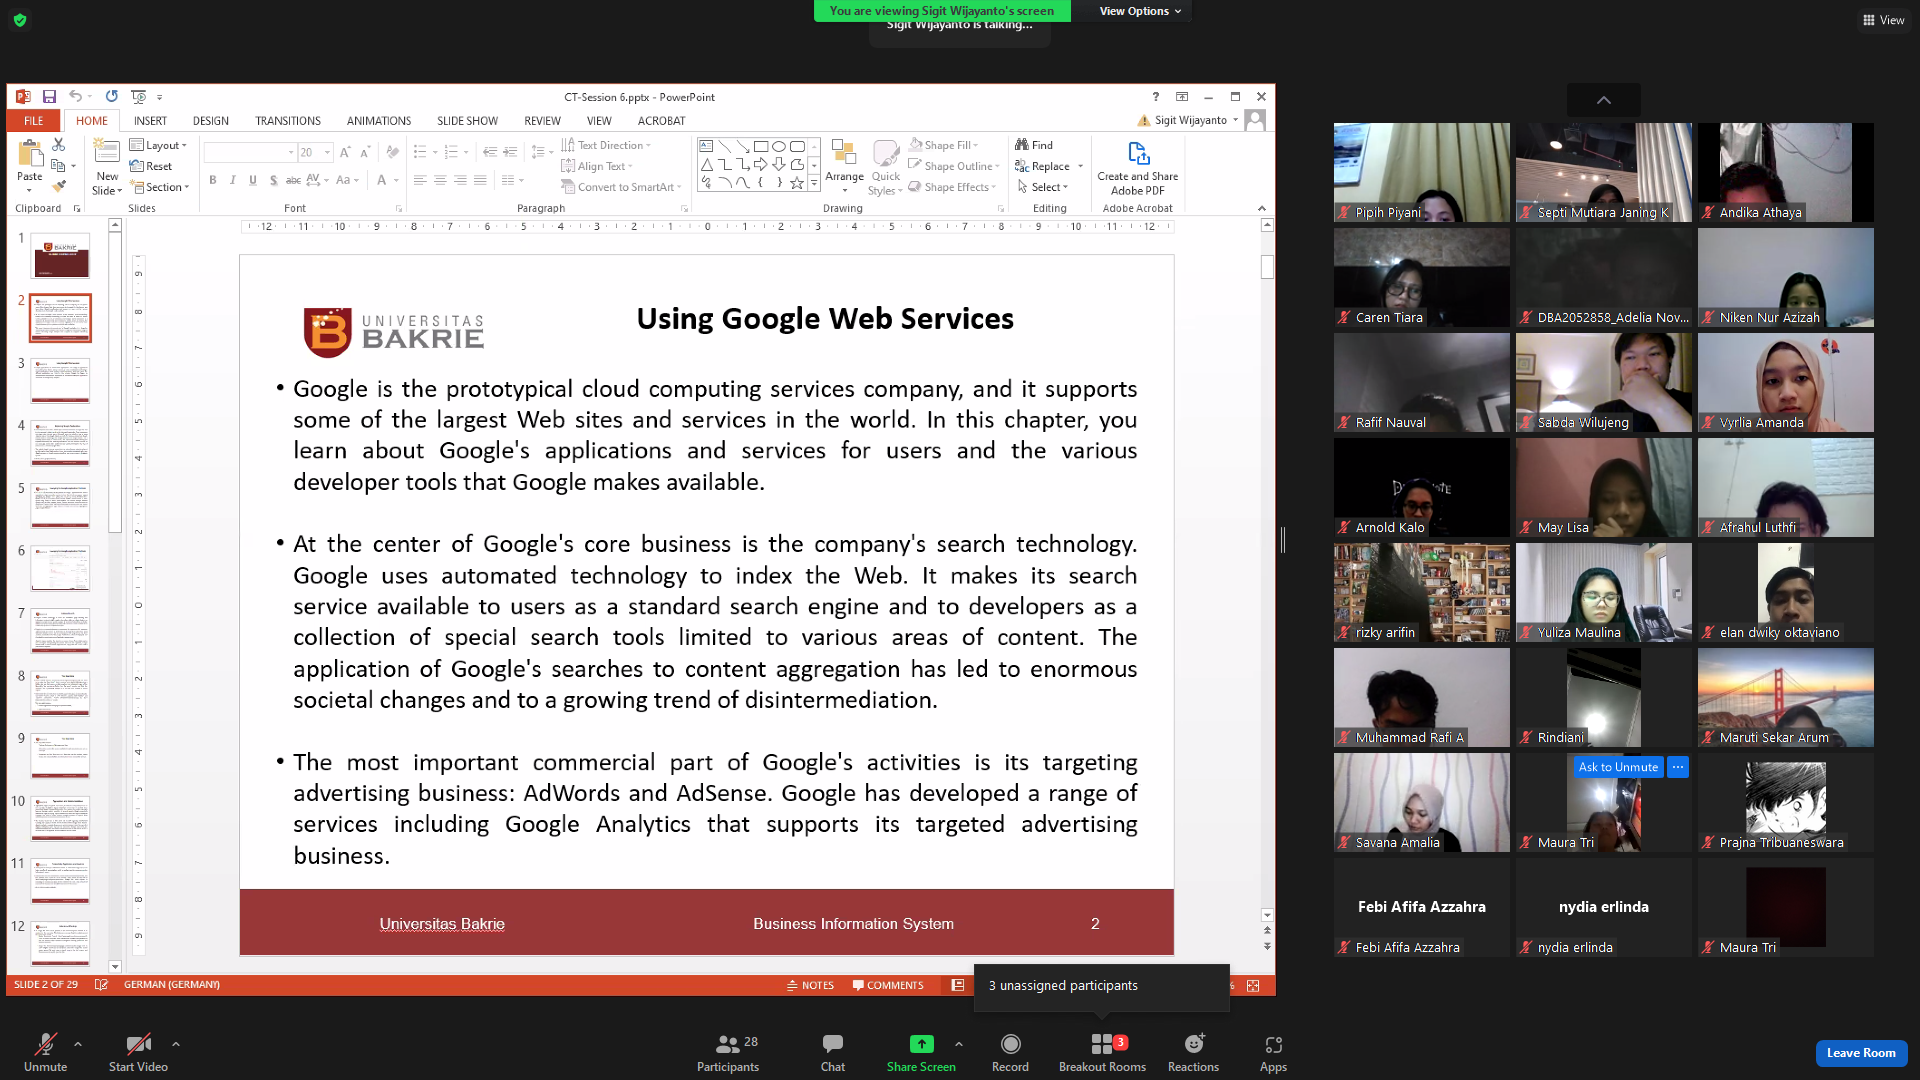Click the font name input box
The height and width of the screenshot is (1080, 1920).
tap(249, 152)
